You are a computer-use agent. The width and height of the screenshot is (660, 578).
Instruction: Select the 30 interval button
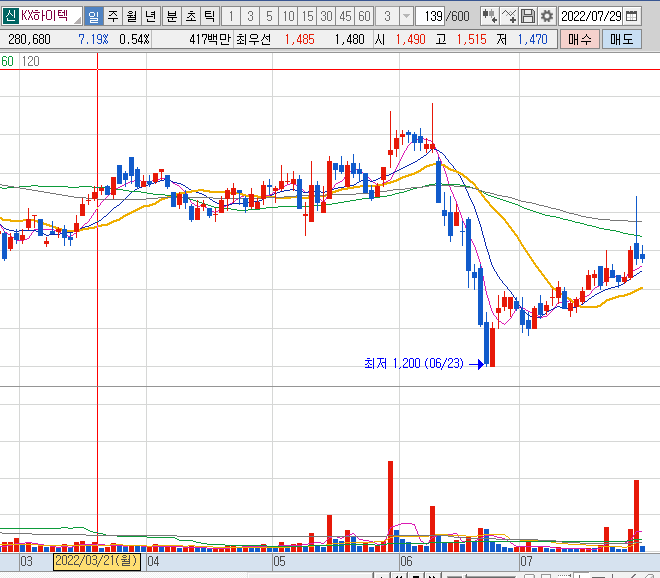click(x=327, y=16)
